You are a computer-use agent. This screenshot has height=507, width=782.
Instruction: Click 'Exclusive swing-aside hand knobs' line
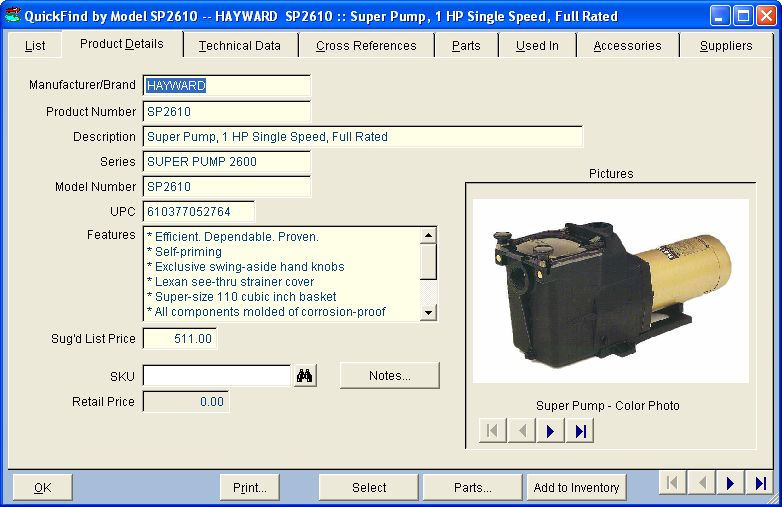[x=245, y=267]
